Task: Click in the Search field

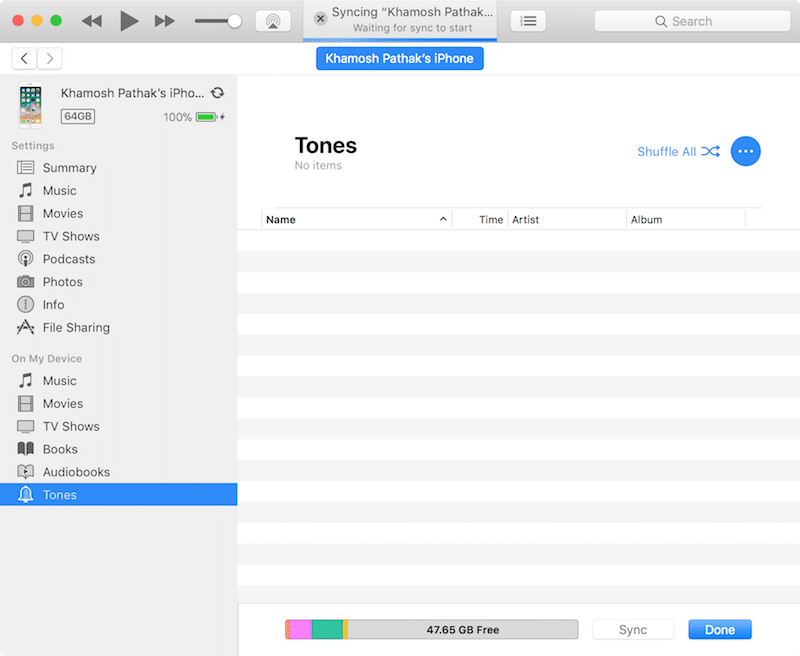Action: (x=692, y=21)
